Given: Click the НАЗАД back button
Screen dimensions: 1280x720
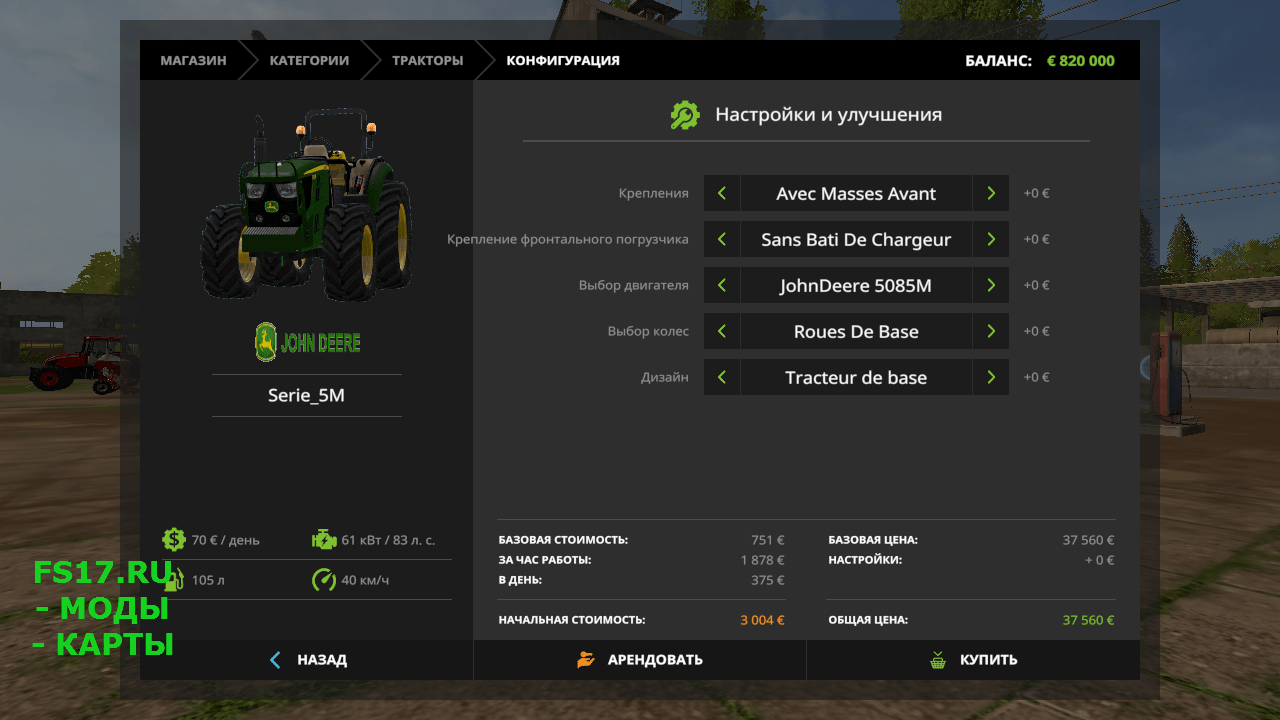Looking at the screenshot, I should pos(306,660).
